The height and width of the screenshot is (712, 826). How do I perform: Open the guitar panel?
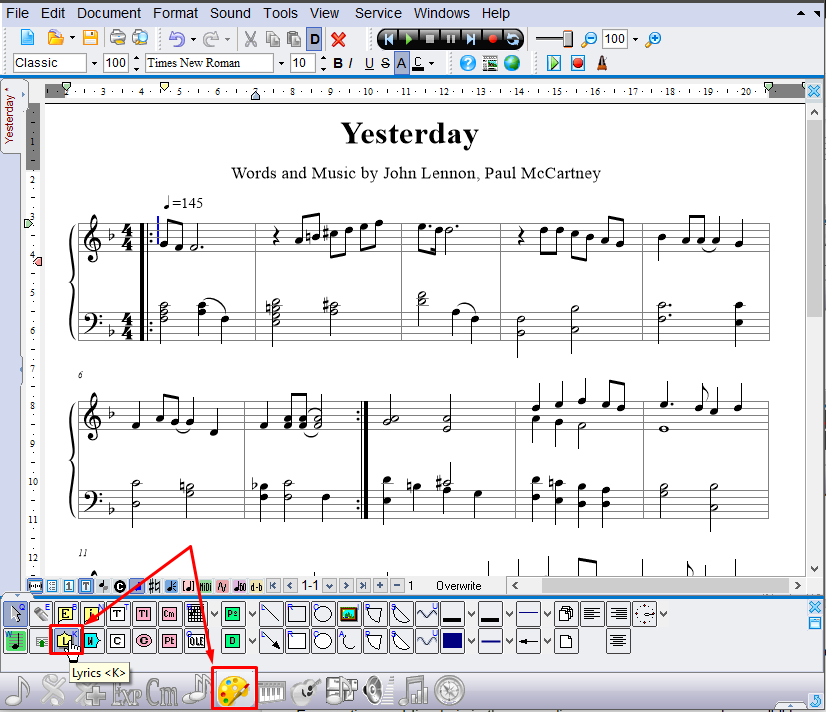(x=306, y=691)
